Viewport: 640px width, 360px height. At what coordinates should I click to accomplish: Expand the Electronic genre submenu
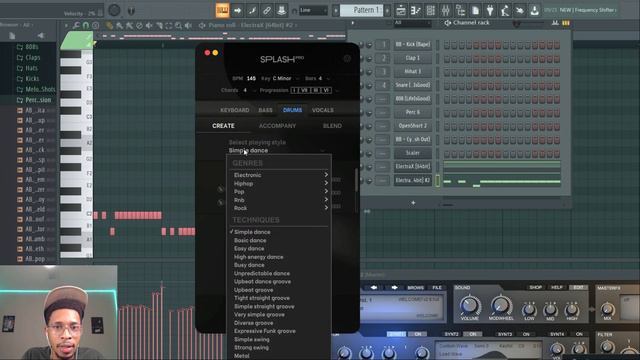tap(280, 175)
